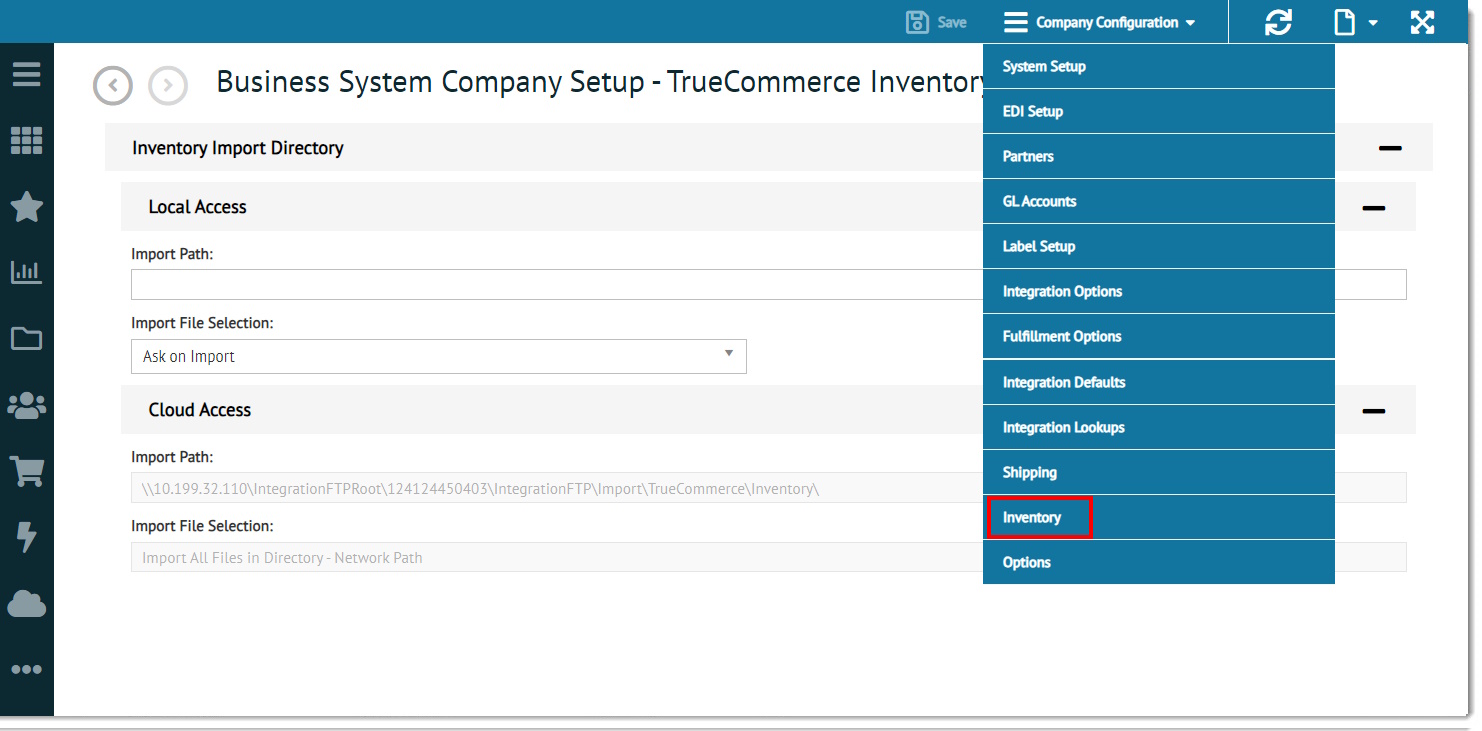Open the lightning bolt icon
Viewport: 1482px width, 731px height.
click(x=26, y=537)
